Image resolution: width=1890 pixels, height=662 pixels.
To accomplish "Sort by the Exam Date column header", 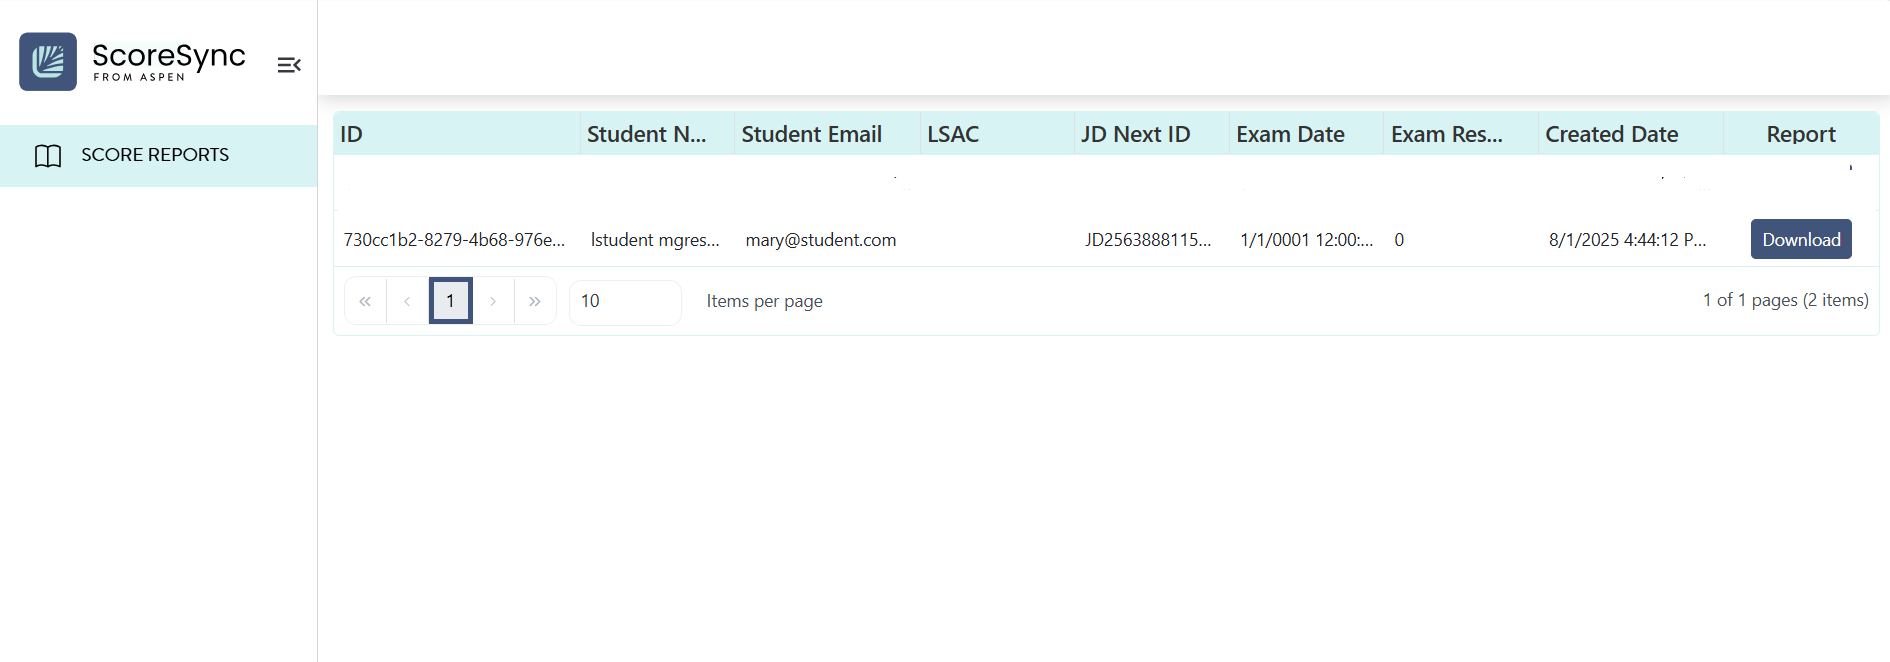I will pyautogui.click(x=1290, y=134).
